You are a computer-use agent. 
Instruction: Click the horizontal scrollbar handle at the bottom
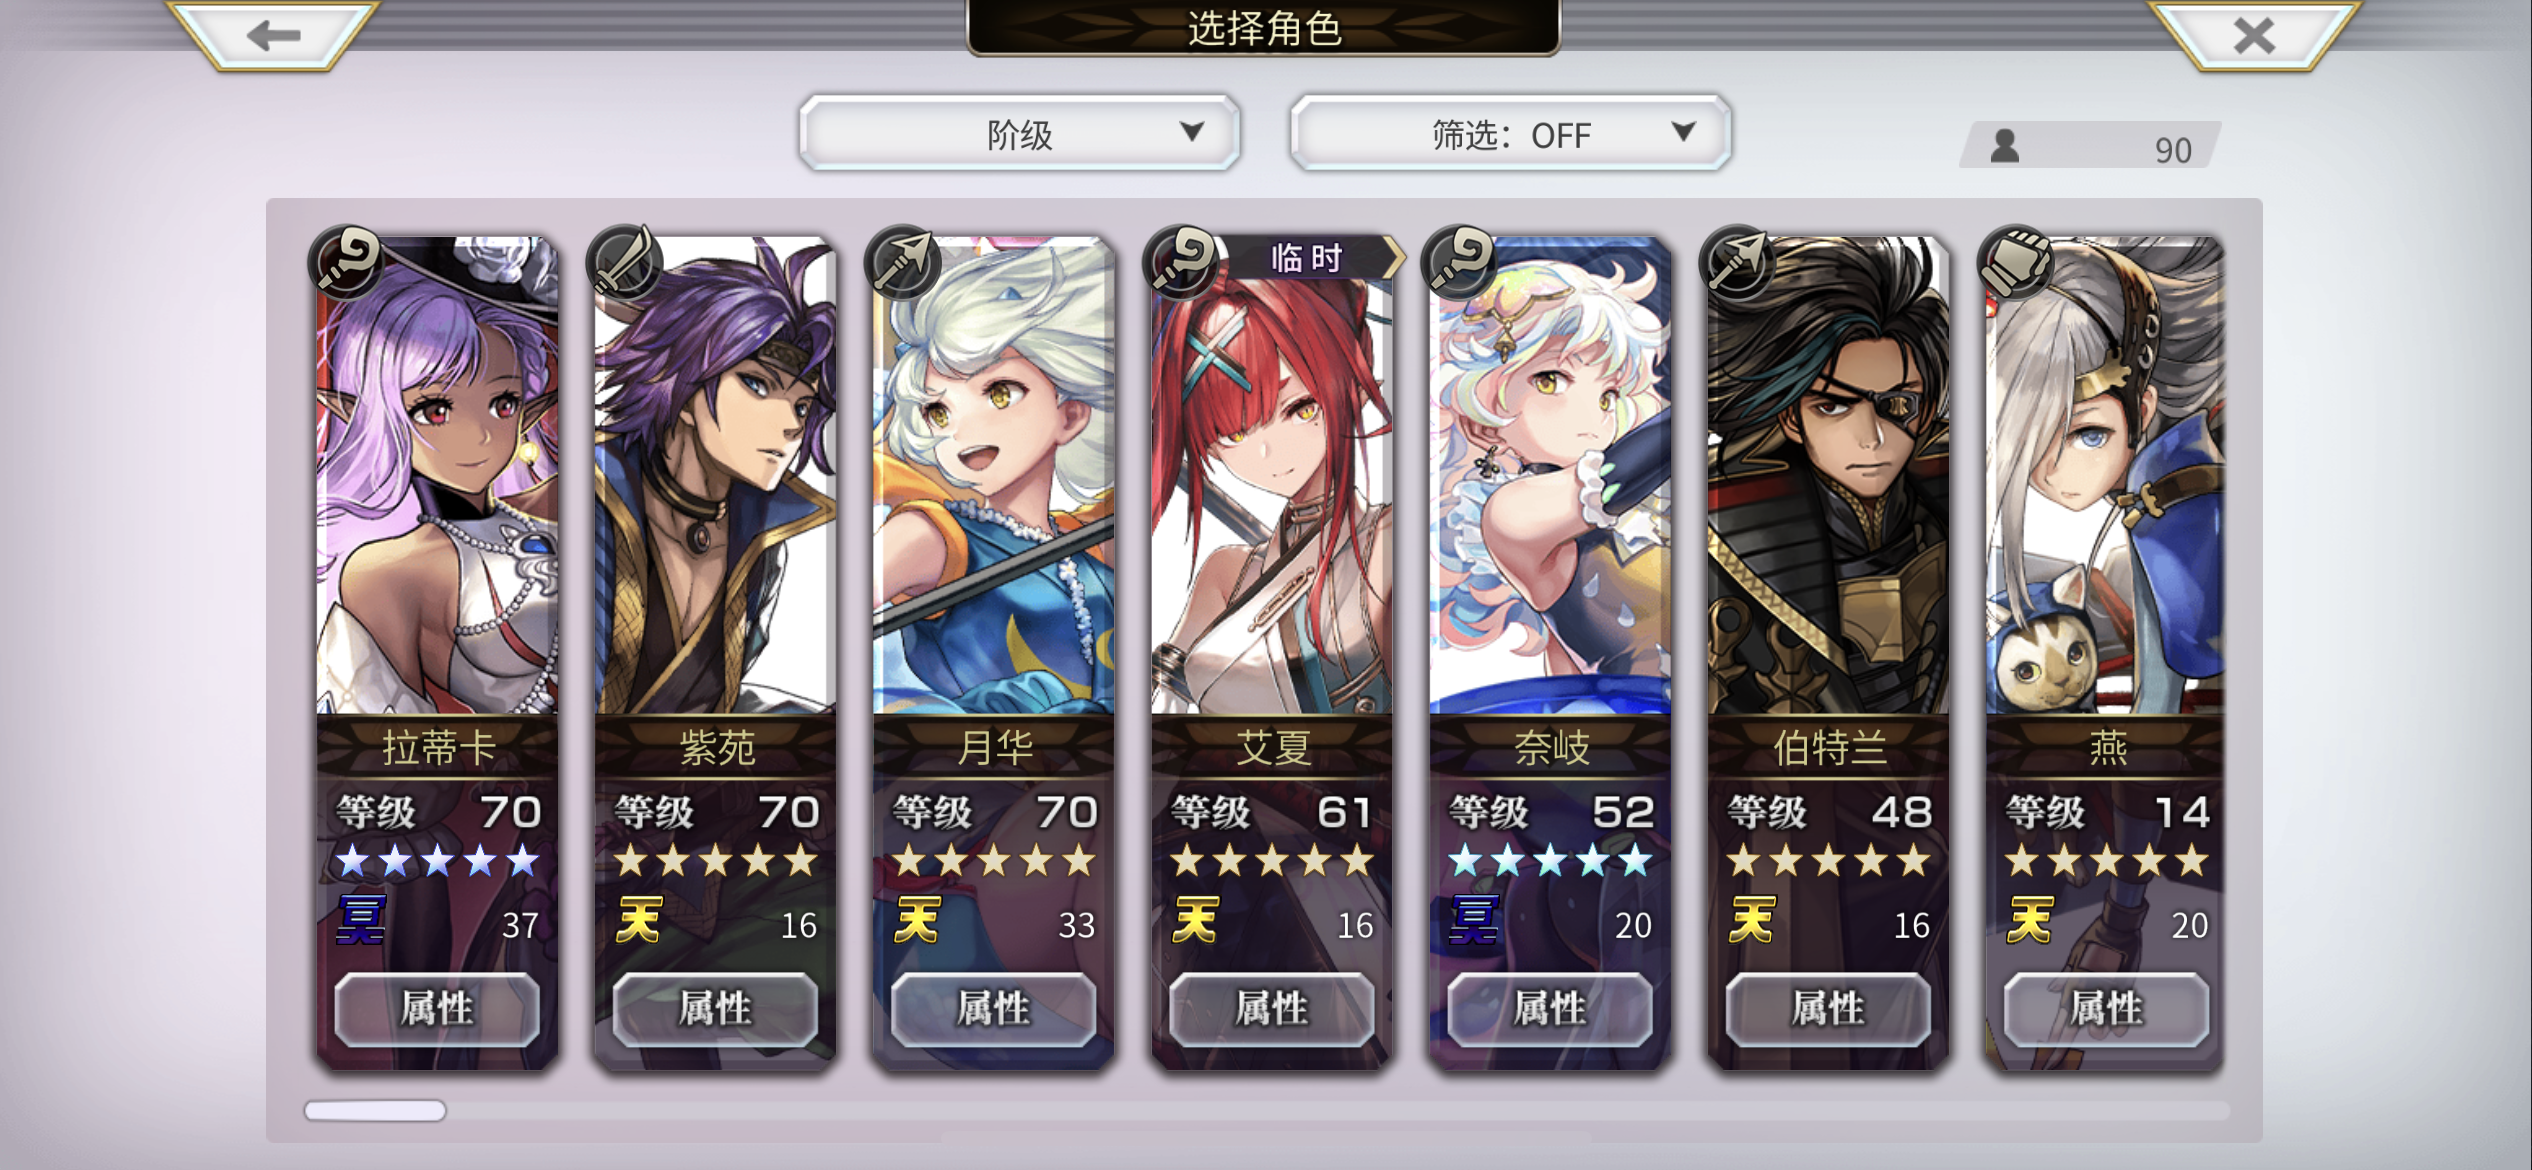click(x=375, y=1110)
